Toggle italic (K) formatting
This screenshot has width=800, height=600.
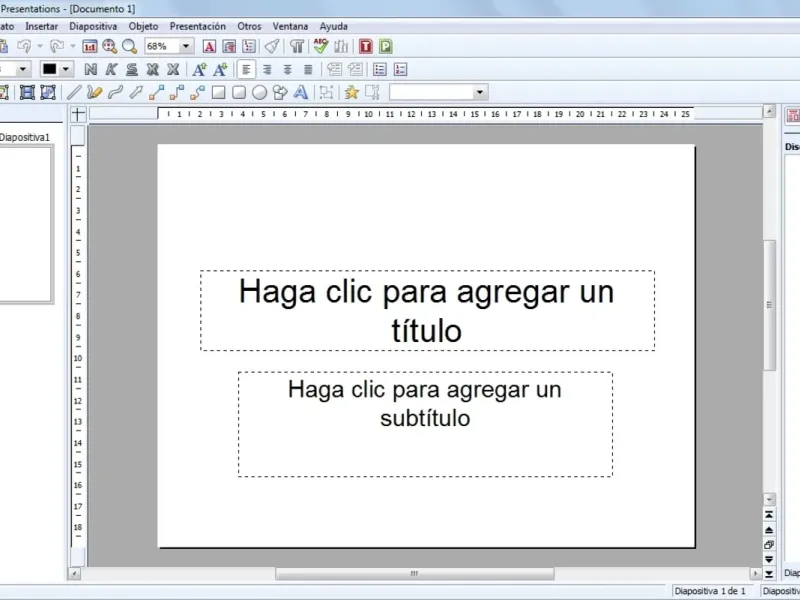111,69
